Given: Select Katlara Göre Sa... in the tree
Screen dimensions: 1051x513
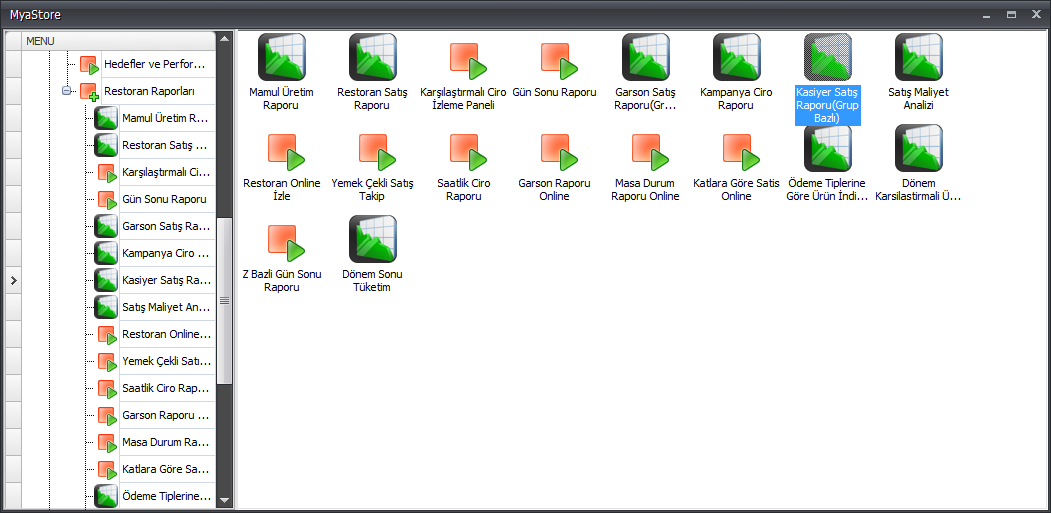Looking at the screenshot, I should tap(167, 469).
